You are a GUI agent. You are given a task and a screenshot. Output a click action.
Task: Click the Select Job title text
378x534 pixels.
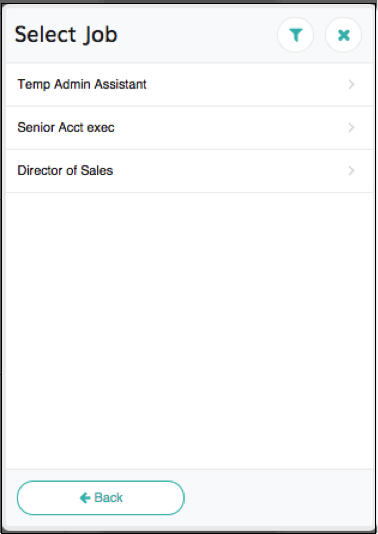coord(66,35)
